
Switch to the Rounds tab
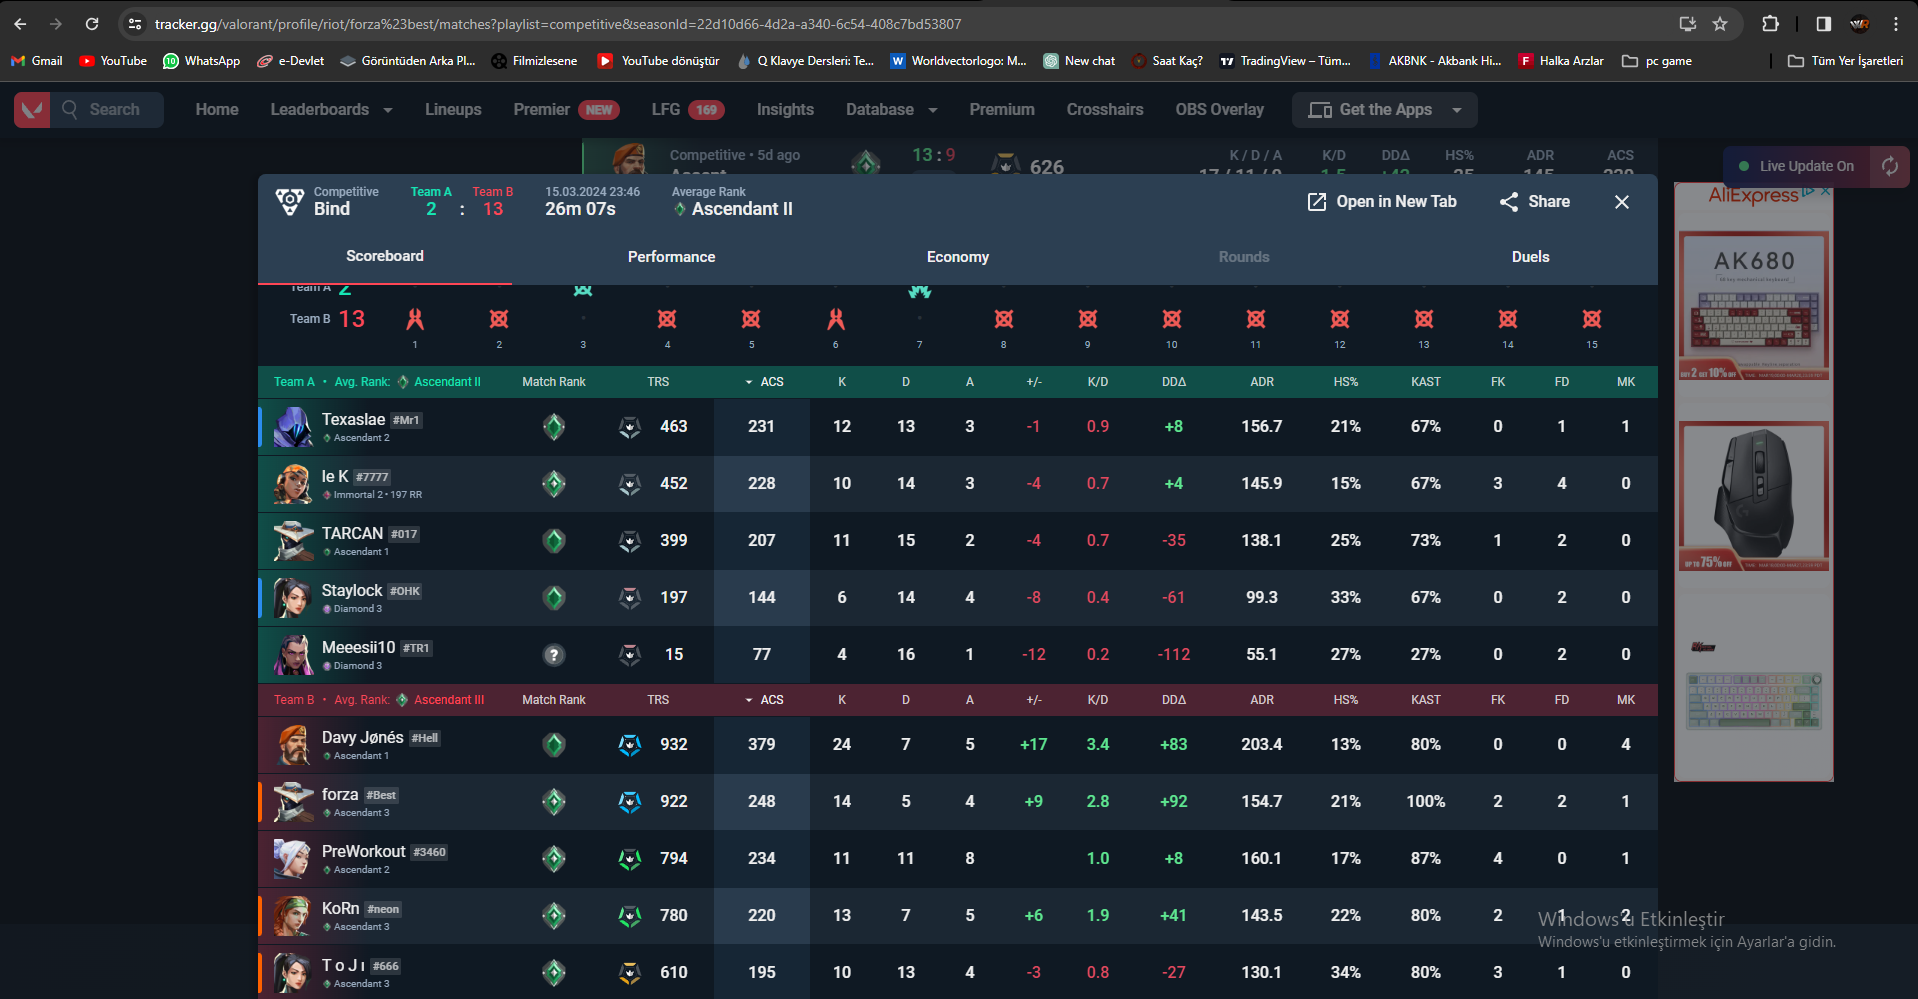(x=1244, y=257)
